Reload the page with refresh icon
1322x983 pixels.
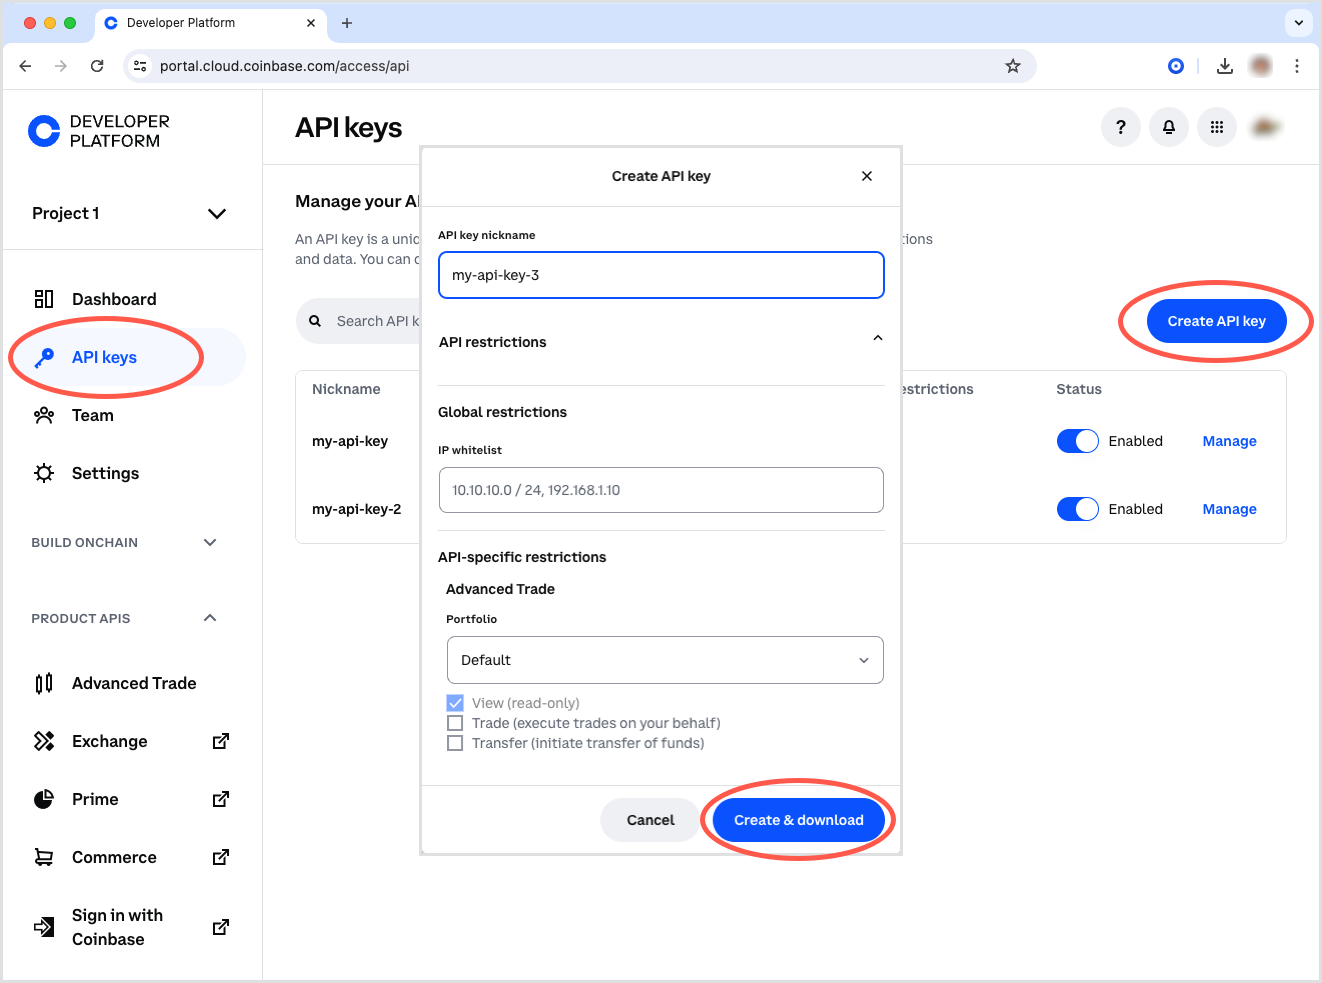coord(97,66)
